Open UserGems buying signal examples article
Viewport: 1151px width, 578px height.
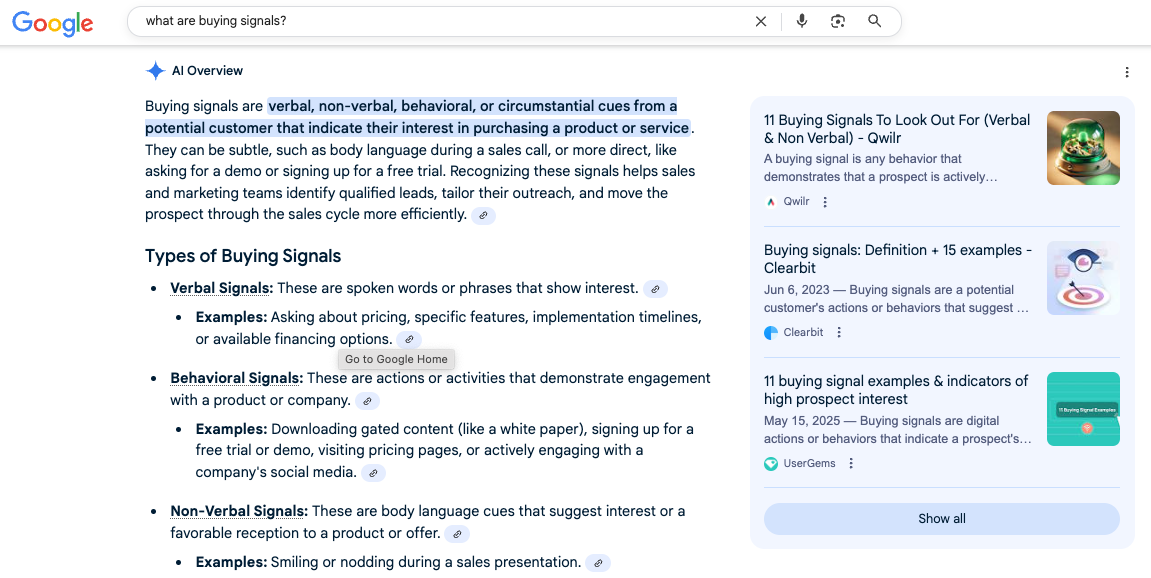click(x=895, y=390)
